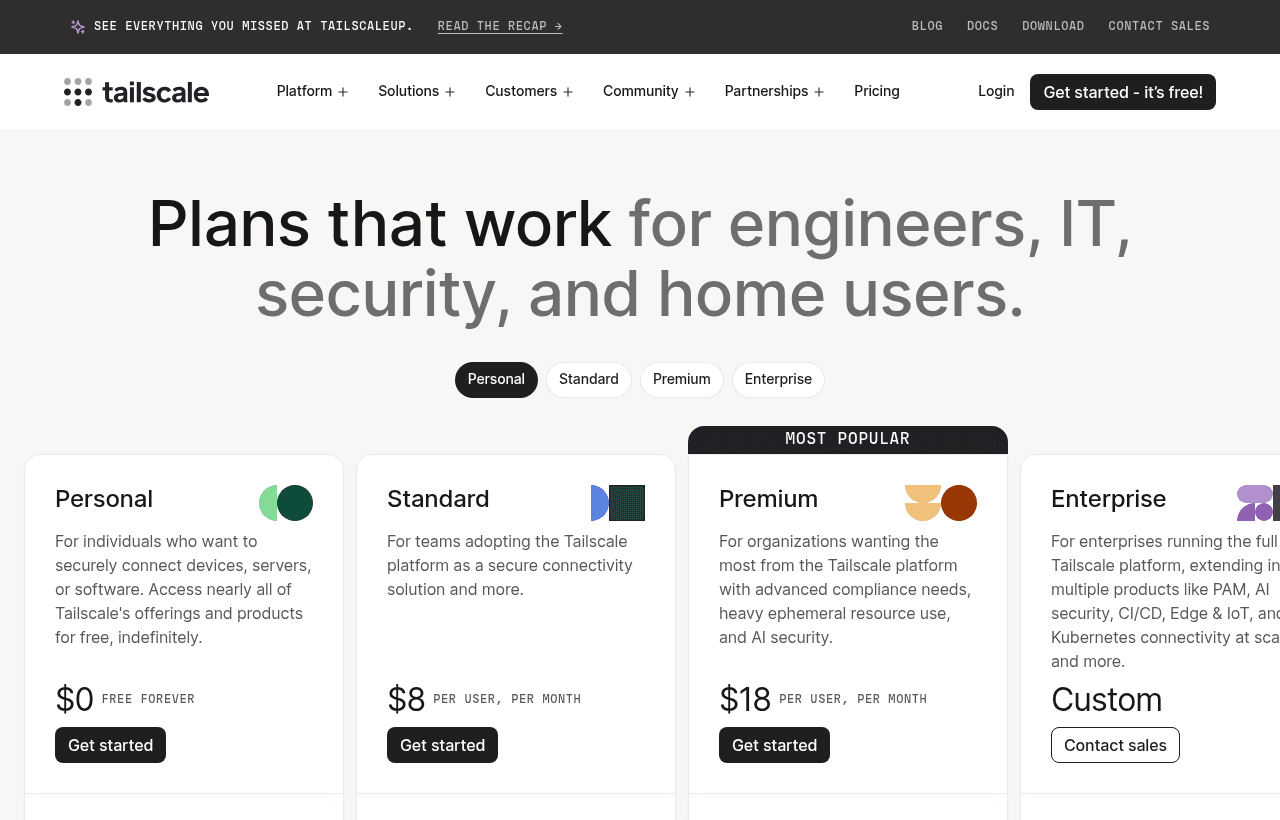Click the FREE FOREVER label
1280x820 pixels.
[x=148, y=699]
